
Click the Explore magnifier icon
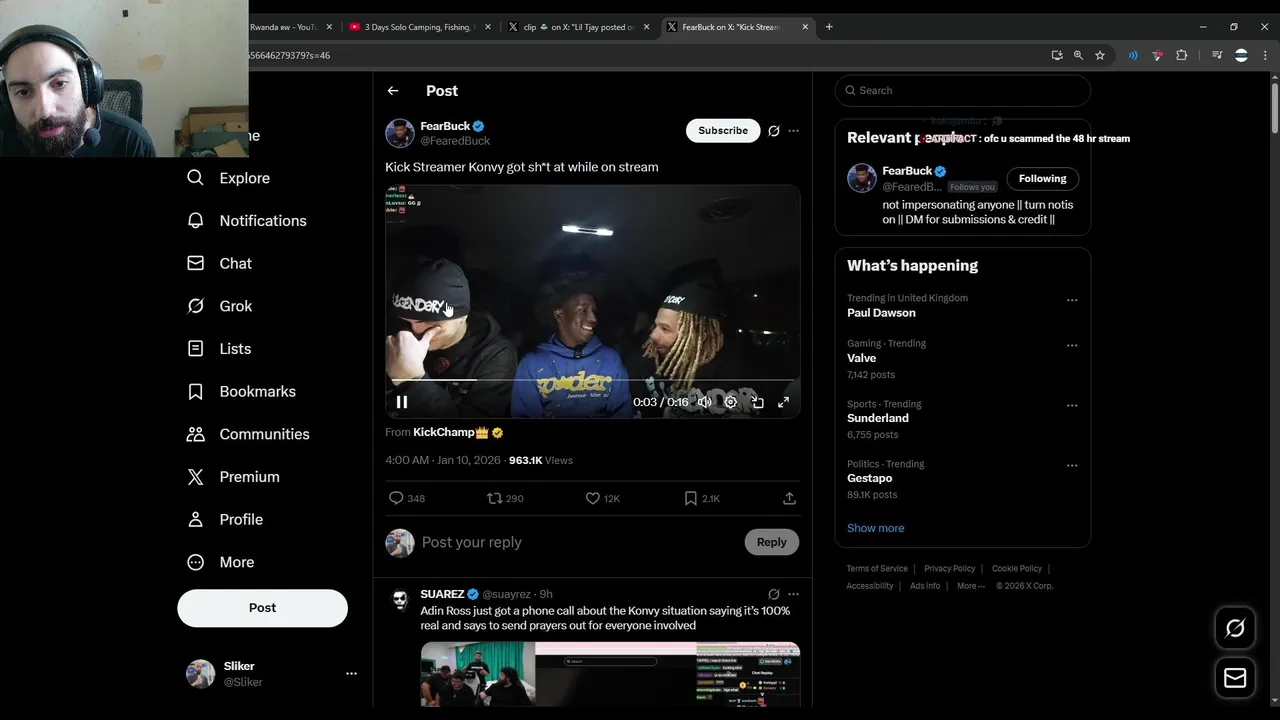[196, 178]
